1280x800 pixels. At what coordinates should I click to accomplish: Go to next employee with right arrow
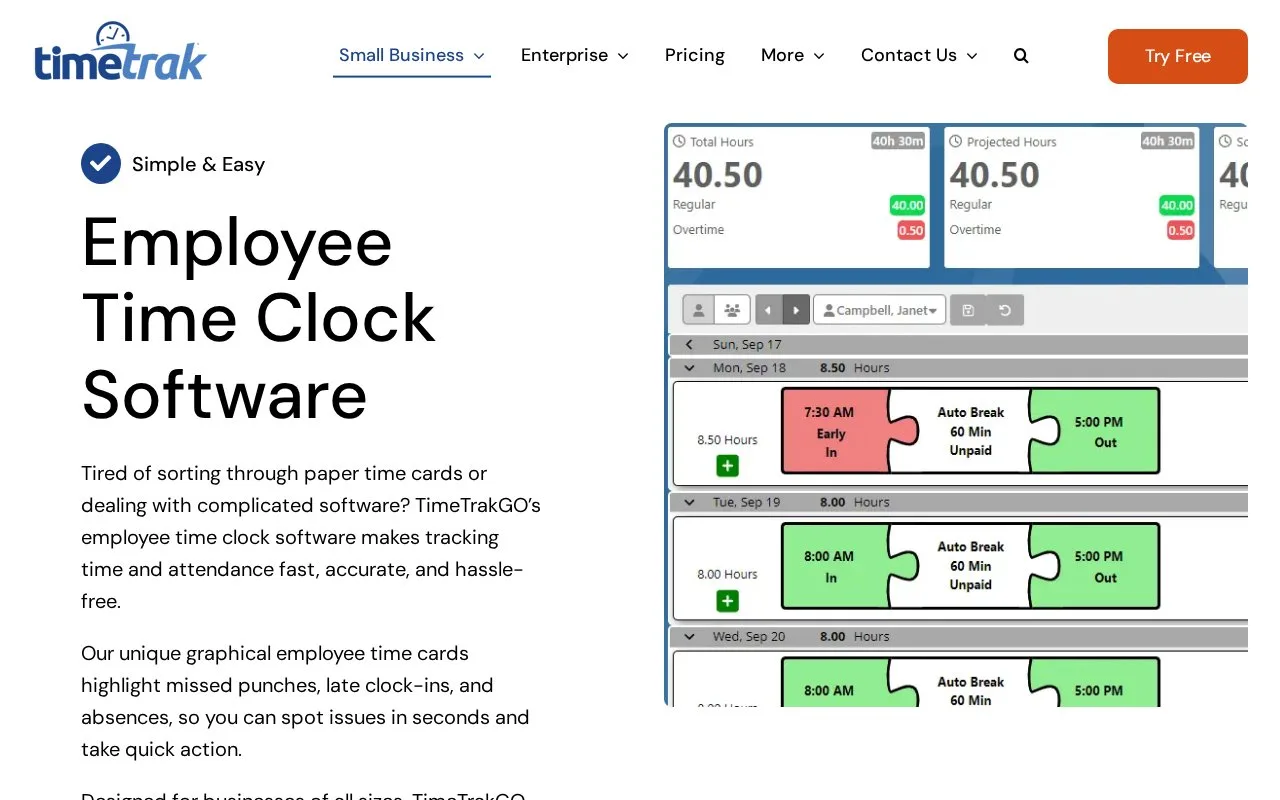coord(796,310)
